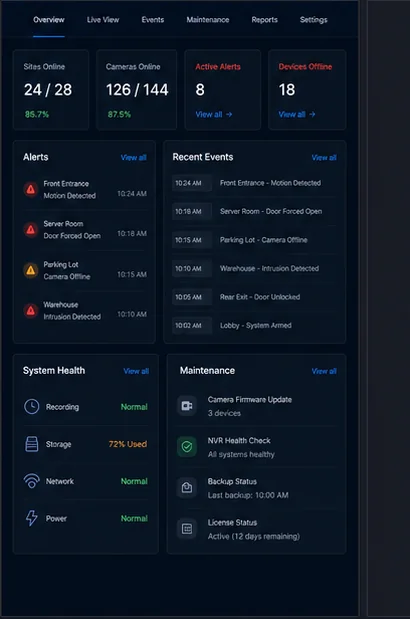This screenshot has height=619, width=410.
Task: Click the NVR Health Check shield icon
Action: coord(187,447)
